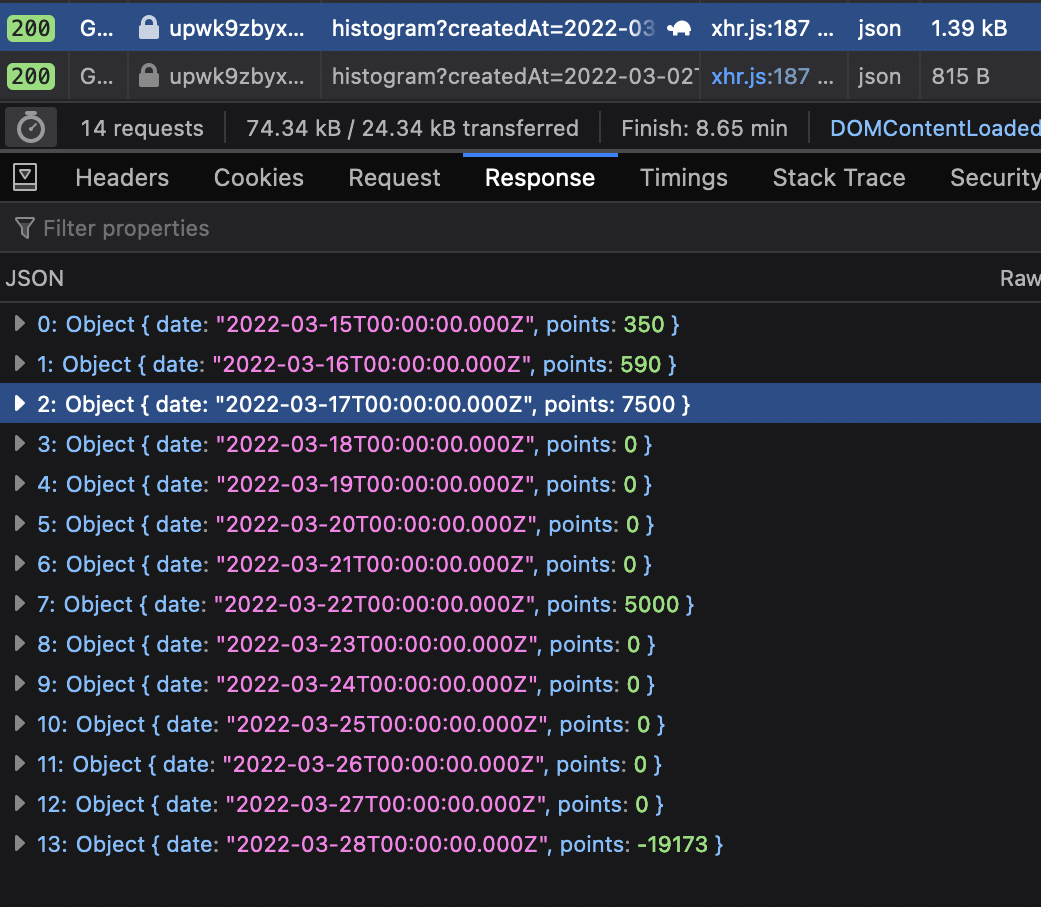Click the points value 590
The height and width of the screenshot is (907, 1041).
pyautogui.click(x=641, y=364)
